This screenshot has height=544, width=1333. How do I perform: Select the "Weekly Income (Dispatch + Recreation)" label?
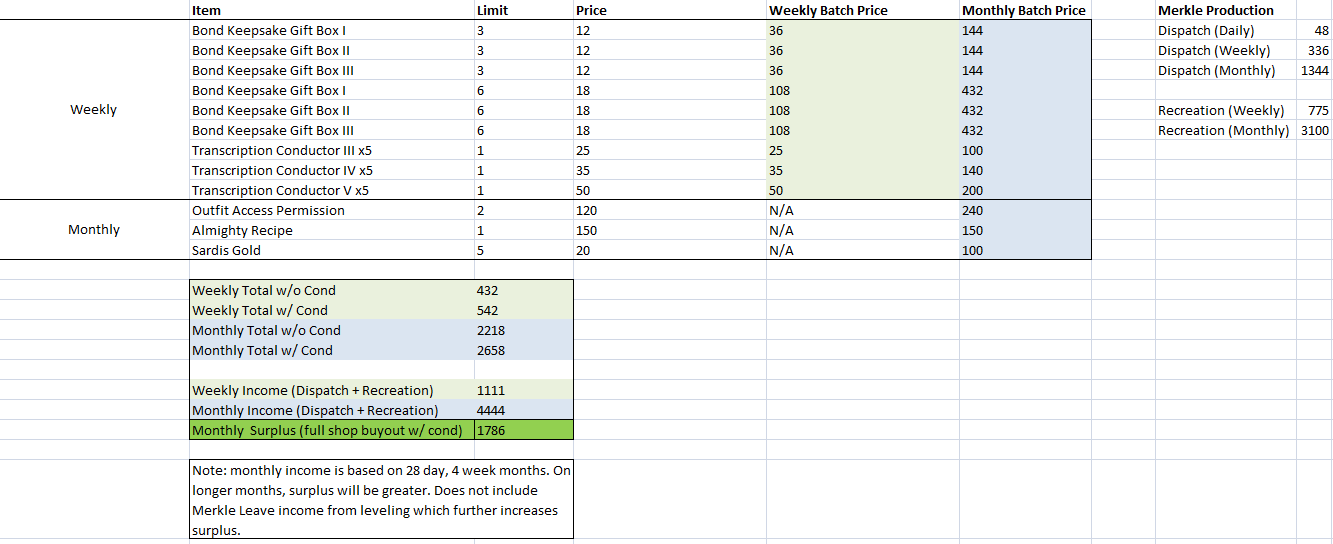(332, 390)
